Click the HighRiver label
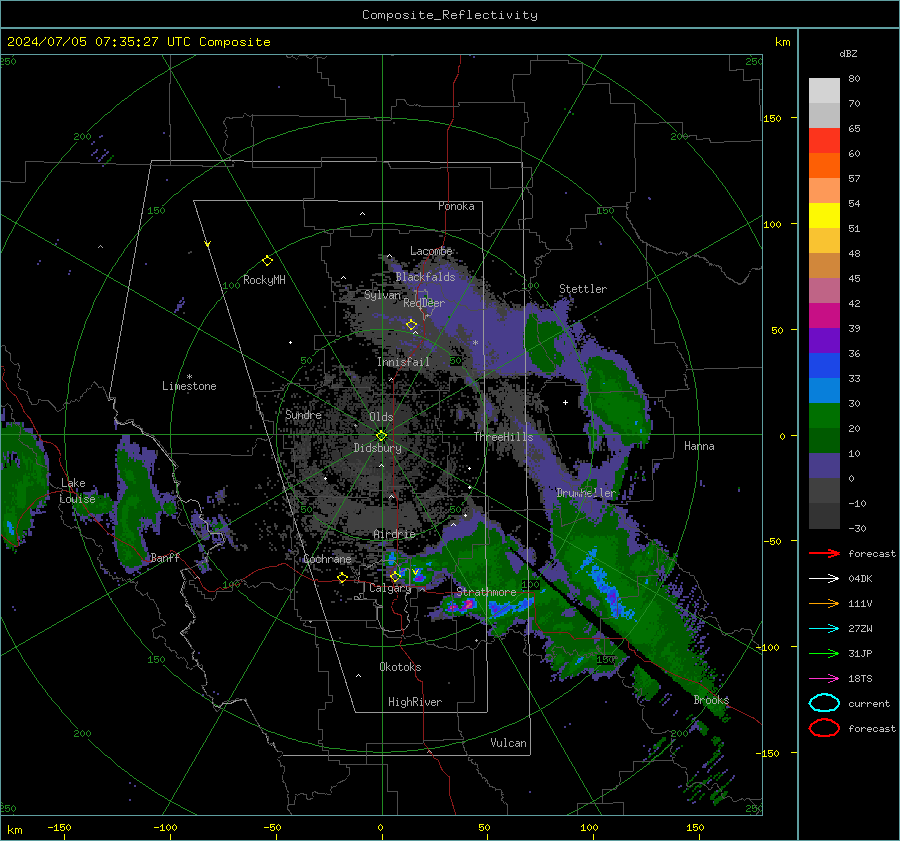900x841 pixels. pos(415,702)
